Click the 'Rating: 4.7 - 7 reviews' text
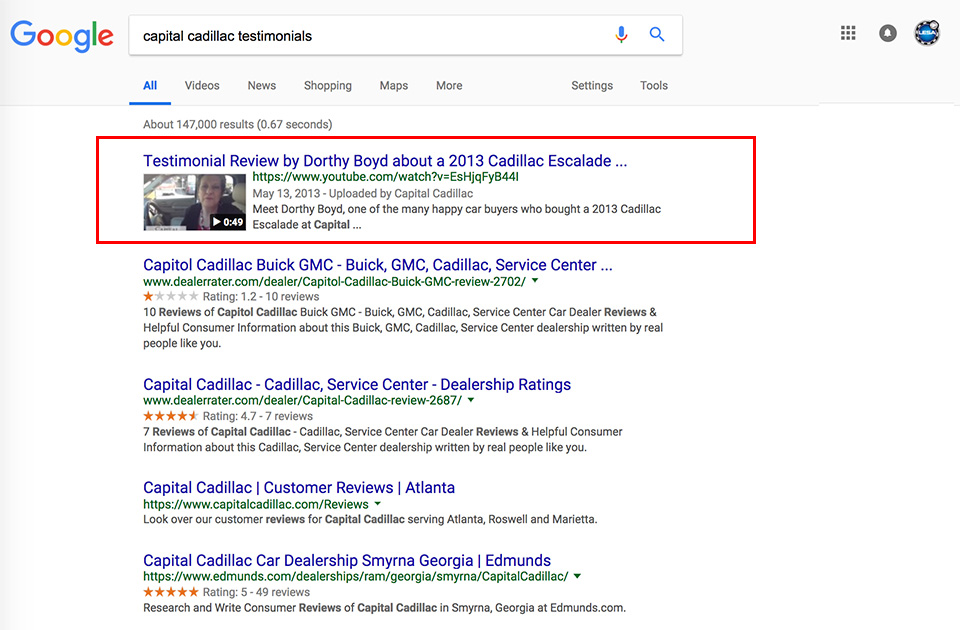 click(258, 416)
